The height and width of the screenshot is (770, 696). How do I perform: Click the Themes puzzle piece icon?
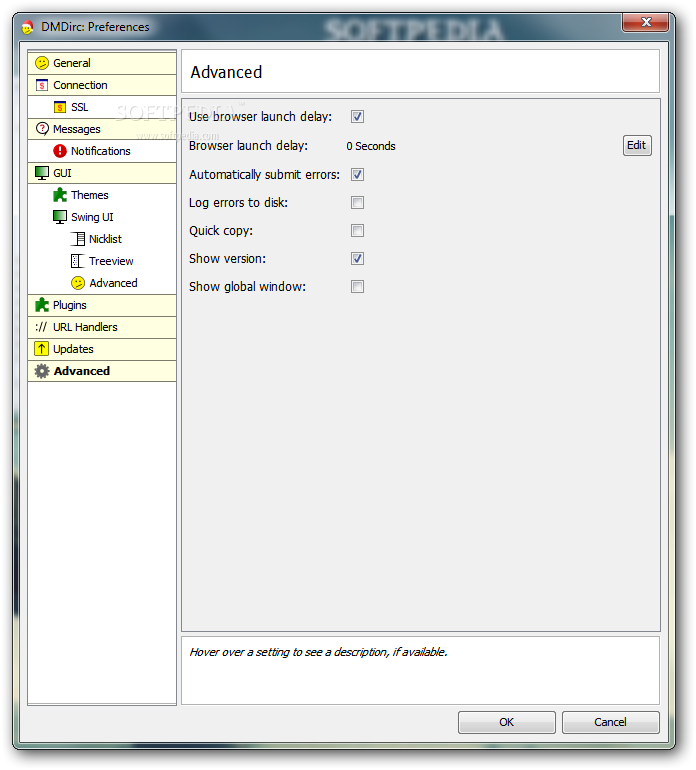click(x=60, y=195)
